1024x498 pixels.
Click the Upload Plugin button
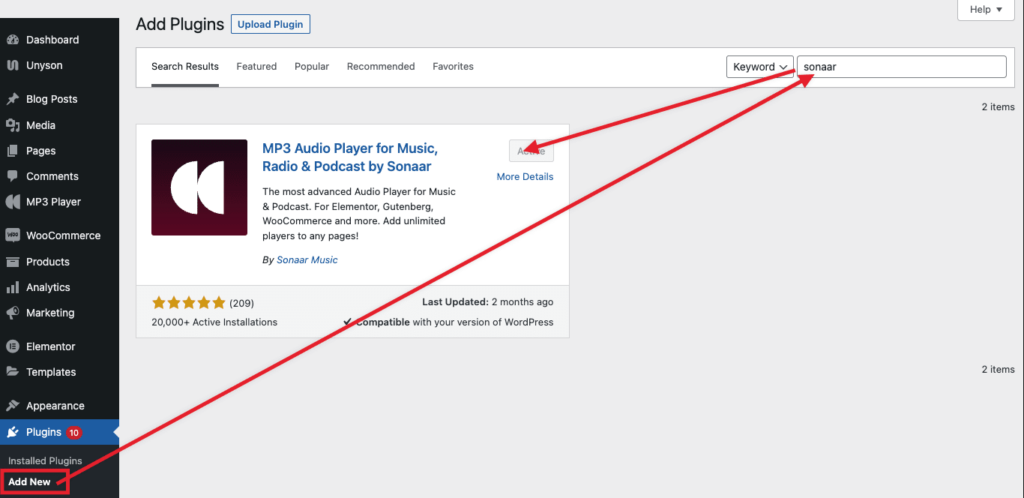tap(270, 25)
